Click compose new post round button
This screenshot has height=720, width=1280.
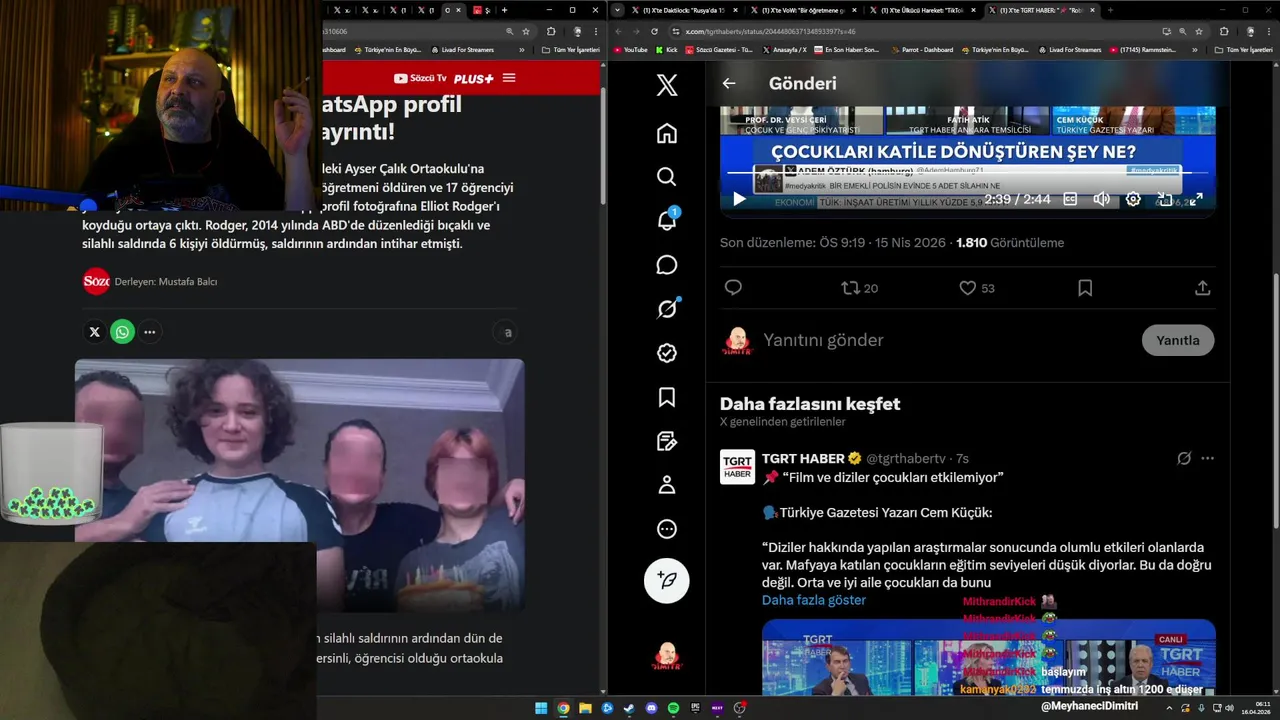coord(667,580)
